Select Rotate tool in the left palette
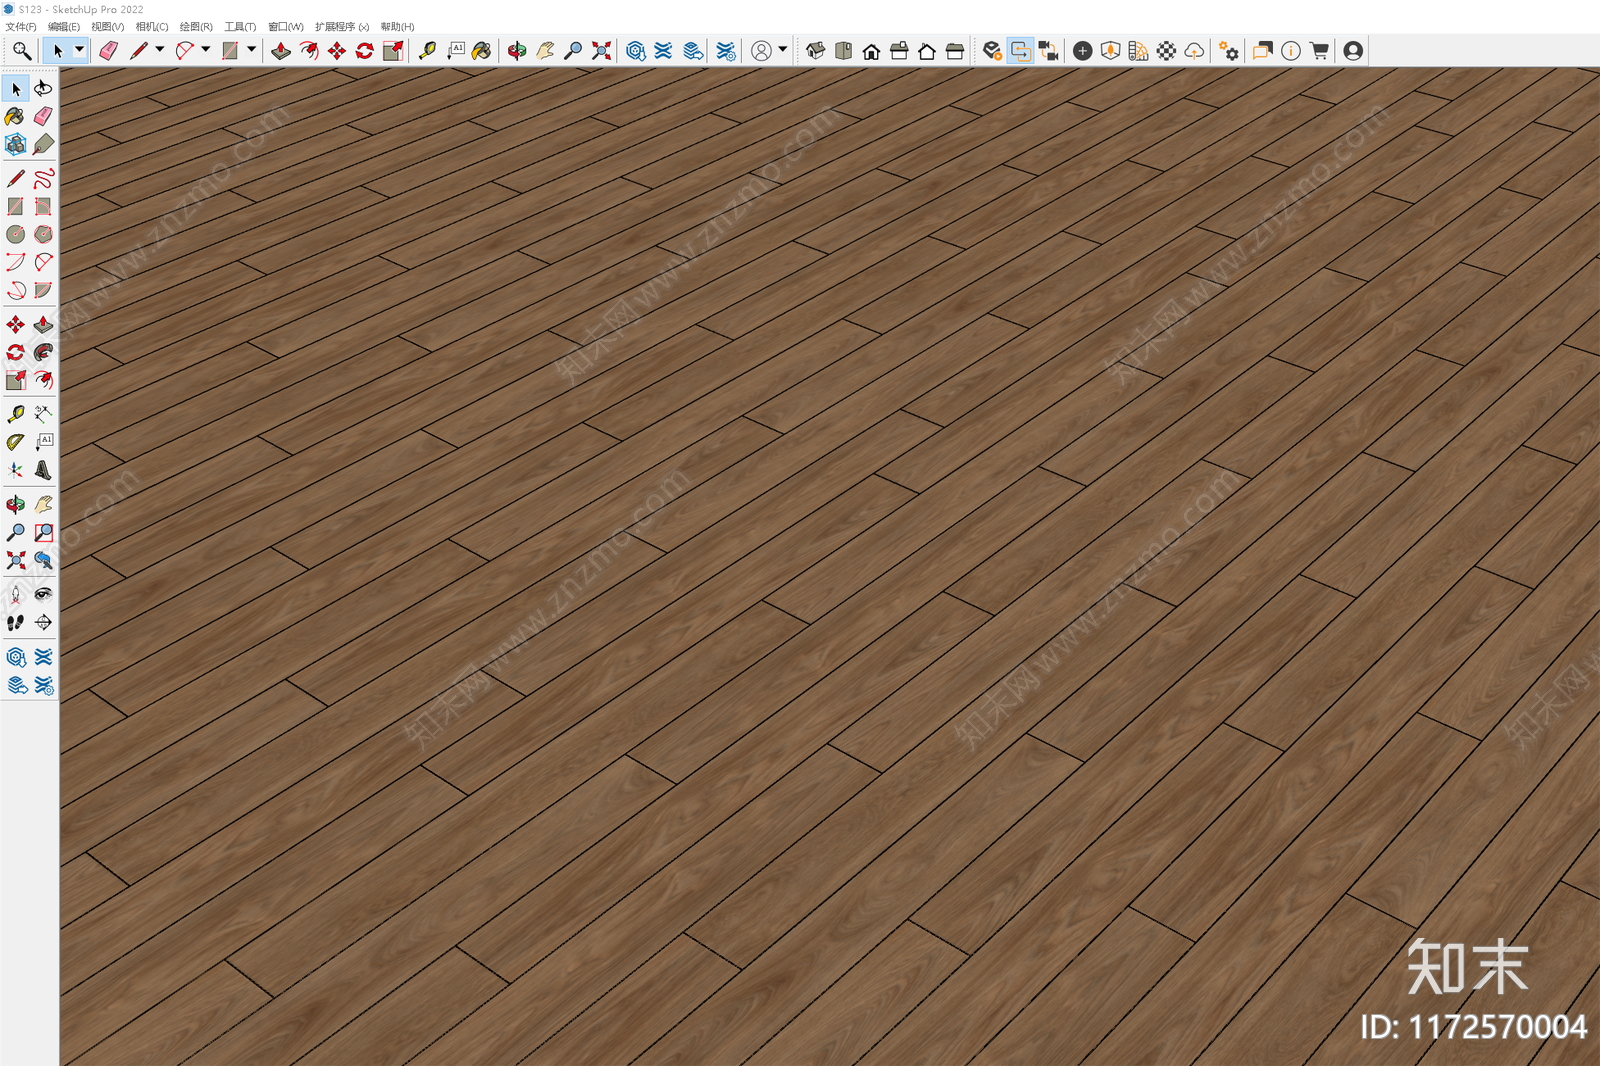Viewport: 1600px width, 1066px height. point(15,353)
